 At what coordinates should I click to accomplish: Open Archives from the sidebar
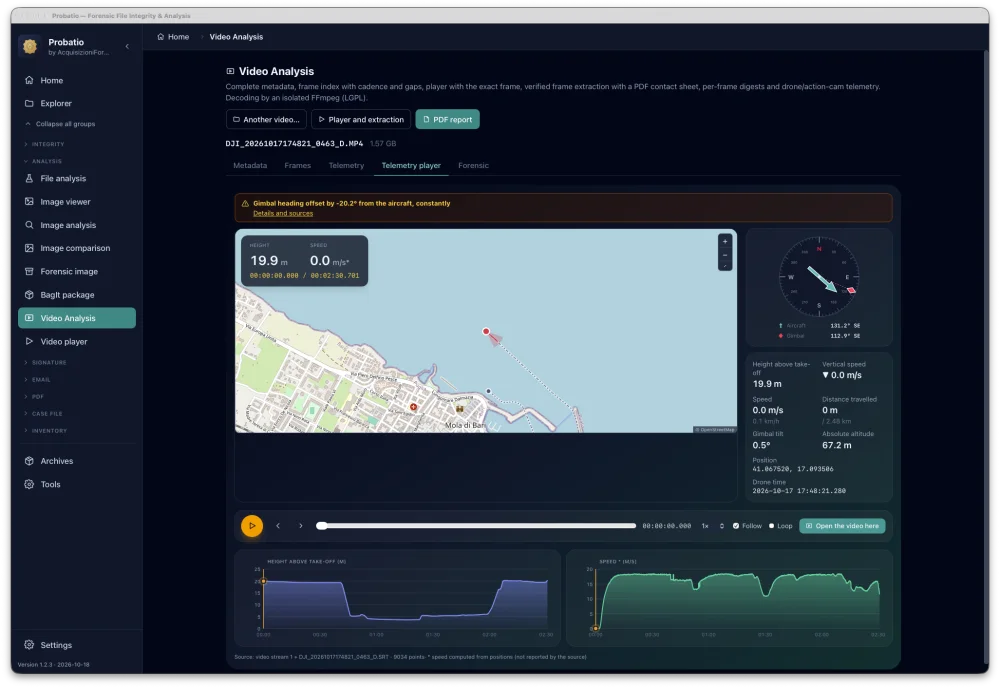(x=77, y=461)
